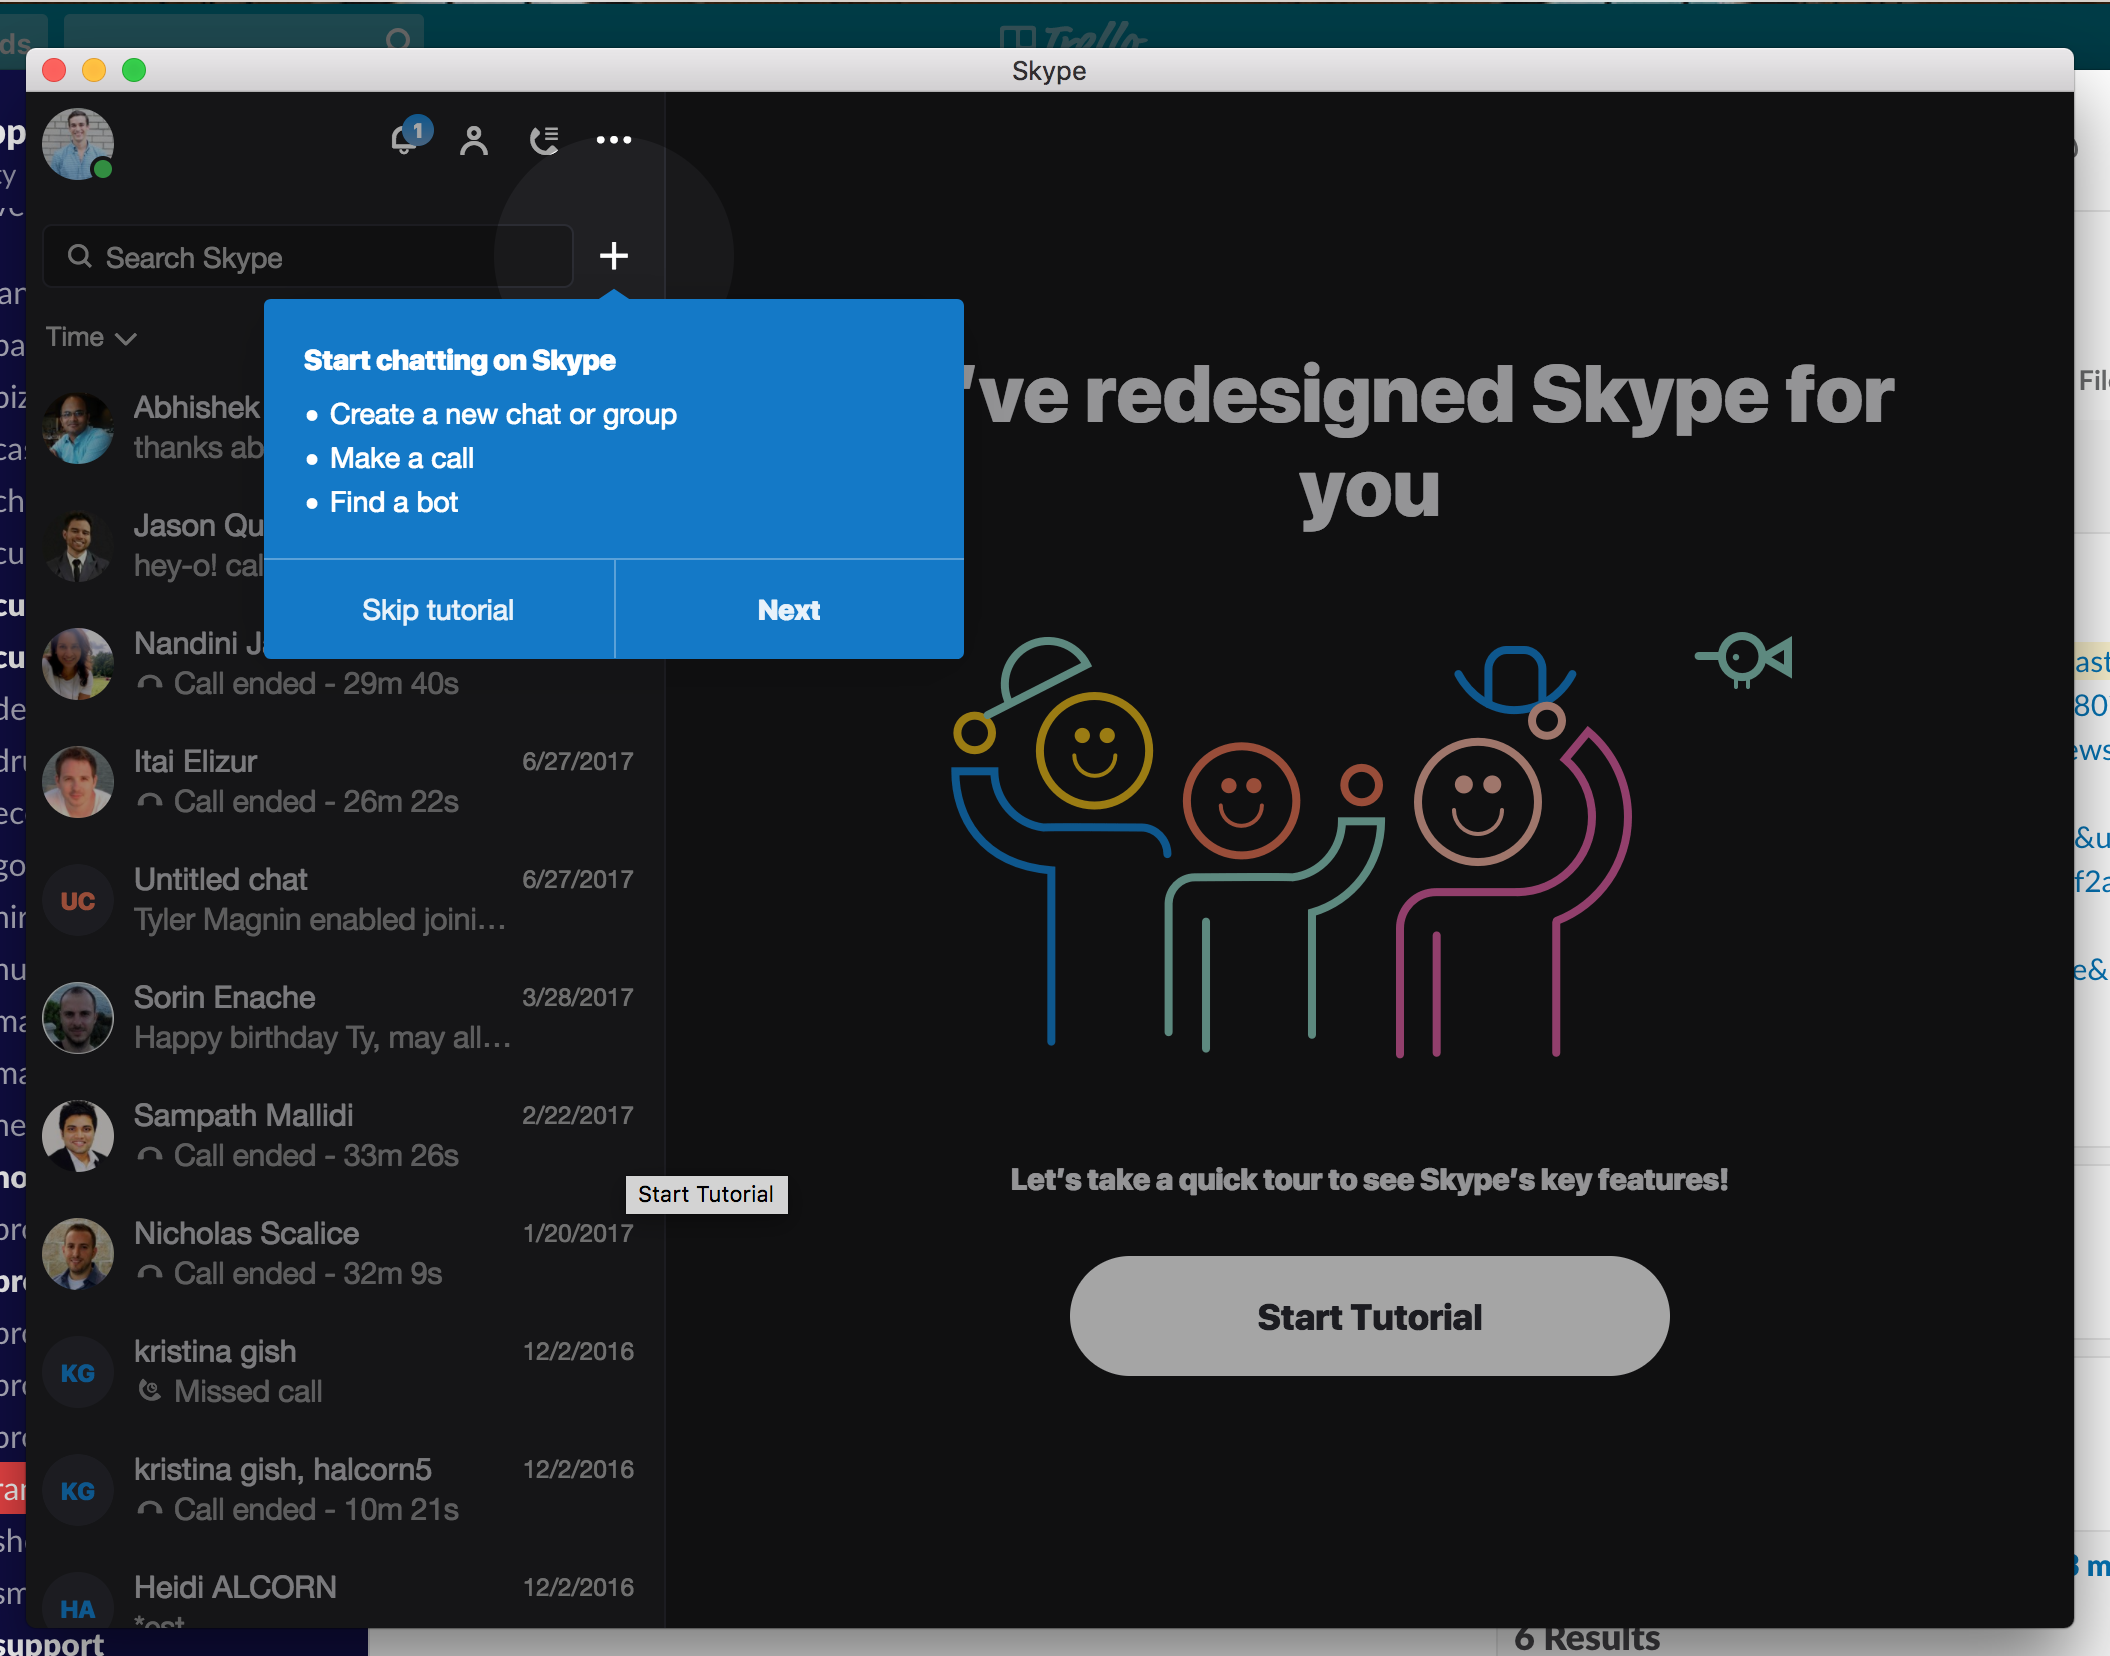Image resolution: width=2110 pixels, height=1656 pixels.
Task: Click the Skype window title bar
Action: (1049, 70)
